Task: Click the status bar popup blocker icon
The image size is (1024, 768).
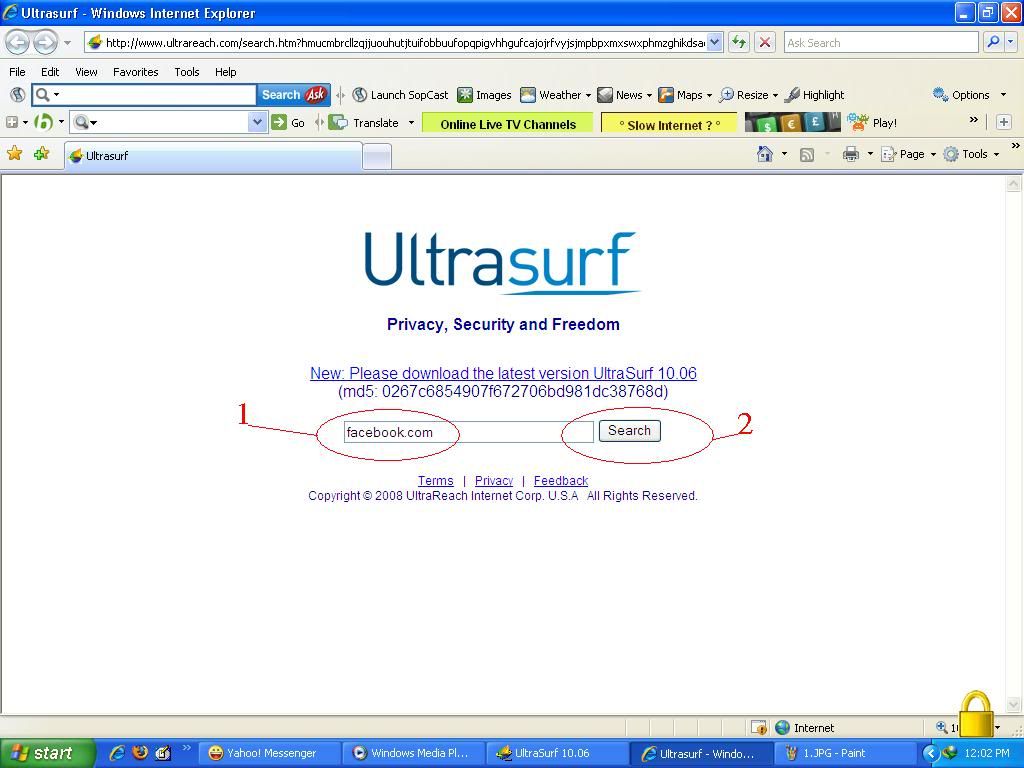Action: click(x=759, y=728)
